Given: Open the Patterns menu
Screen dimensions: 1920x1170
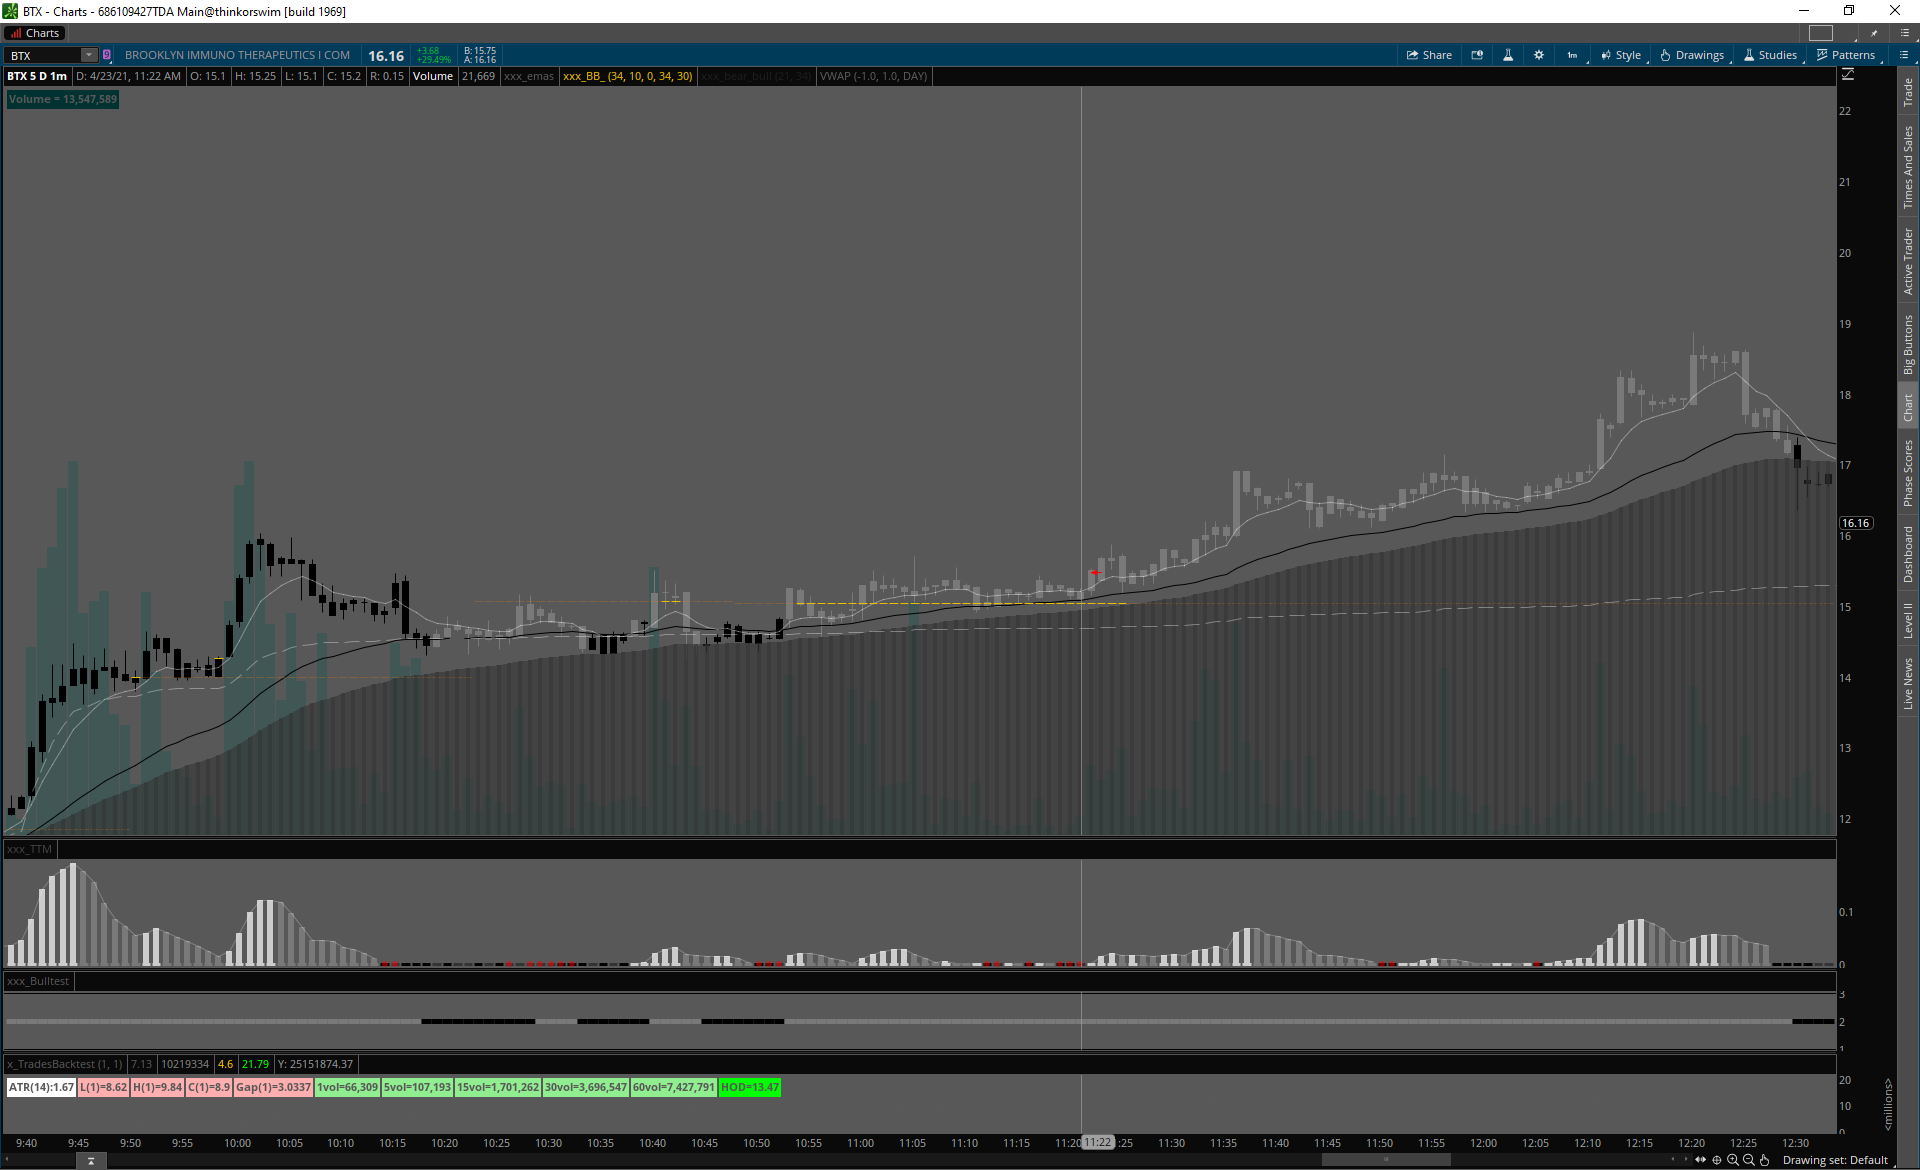Looking at the screenshot, I should 1846,55.
